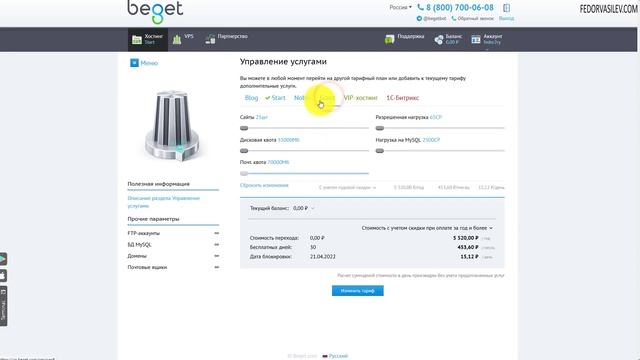640x360 pixels.
Task: Click the FTP-аккаунты row
Action: [173, 233]
